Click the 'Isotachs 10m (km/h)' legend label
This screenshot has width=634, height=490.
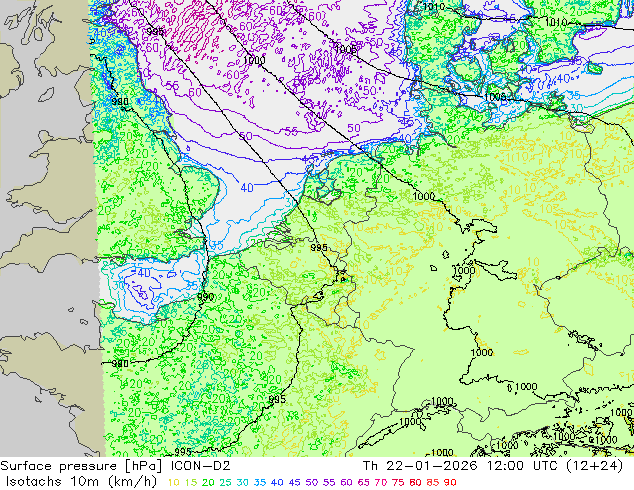point(81,482)
